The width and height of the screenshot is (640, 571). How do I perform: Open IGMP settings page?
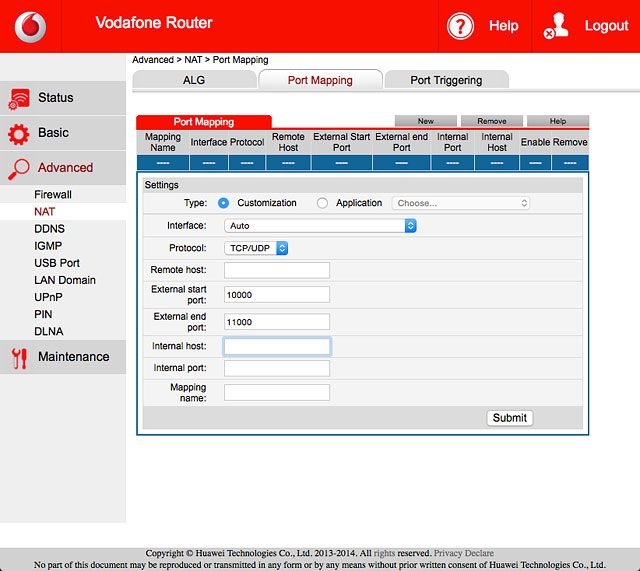tap(48, 246)
